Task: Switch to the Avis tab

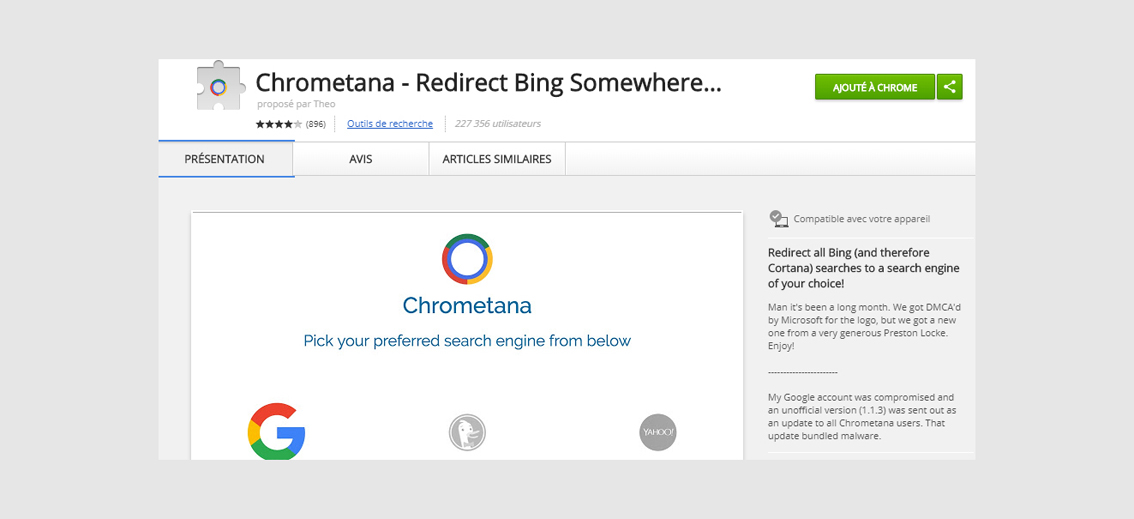Action: point(361,159)
